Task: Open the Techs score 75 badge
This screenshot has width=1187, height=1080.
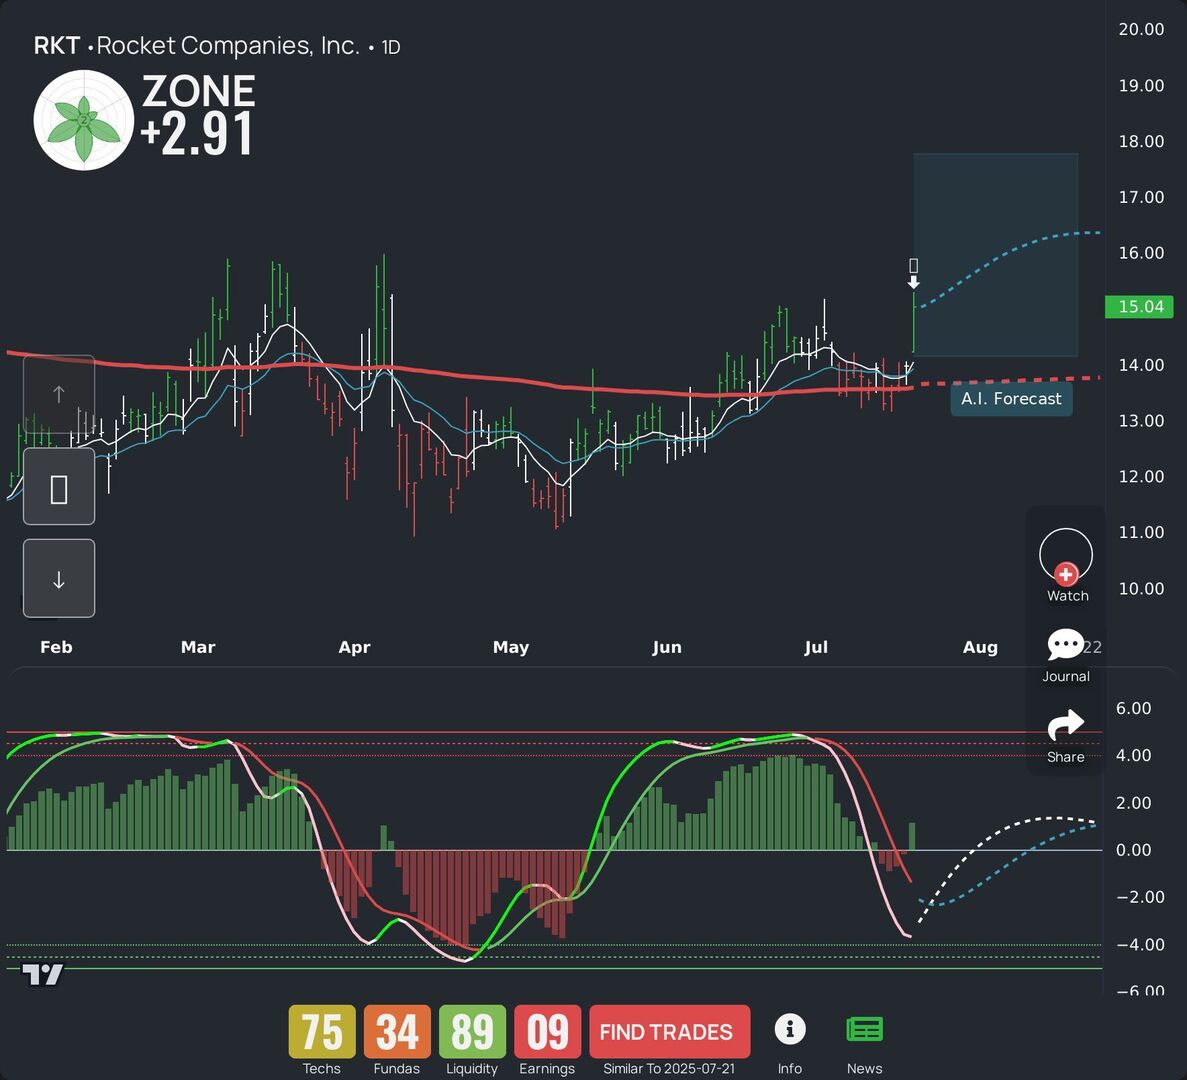Action: tap(322, 1032)
